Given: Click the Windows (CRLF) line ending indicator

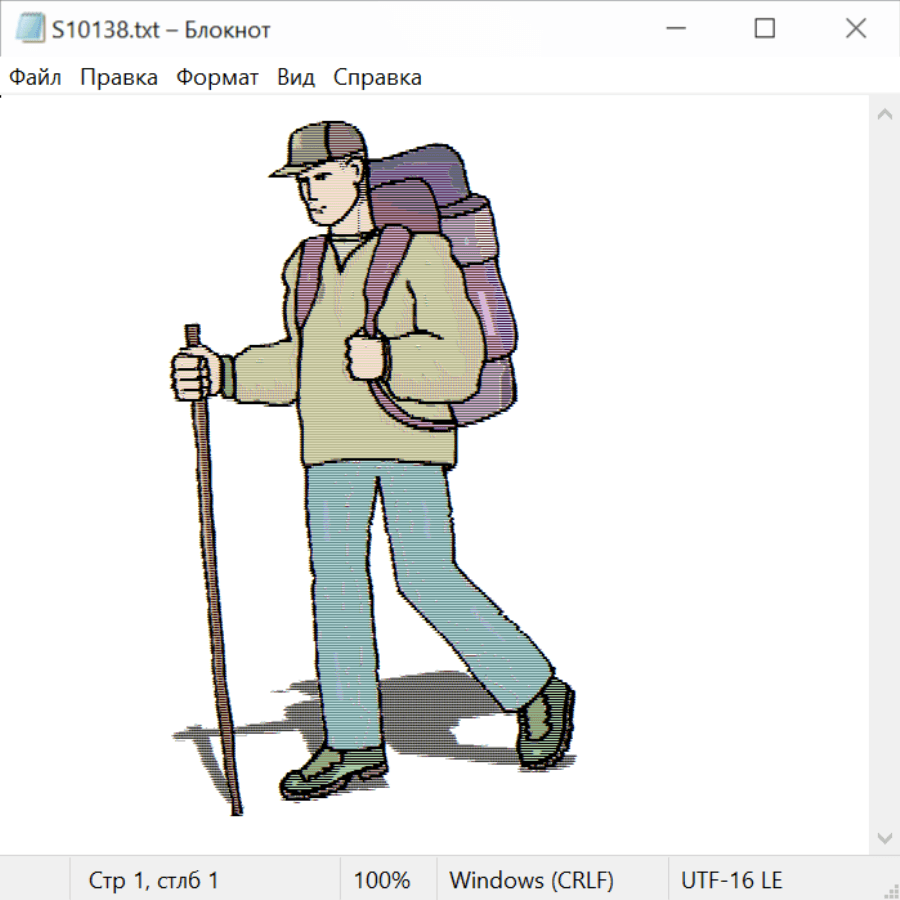Looking at the screenshot, I should [531, 880].
